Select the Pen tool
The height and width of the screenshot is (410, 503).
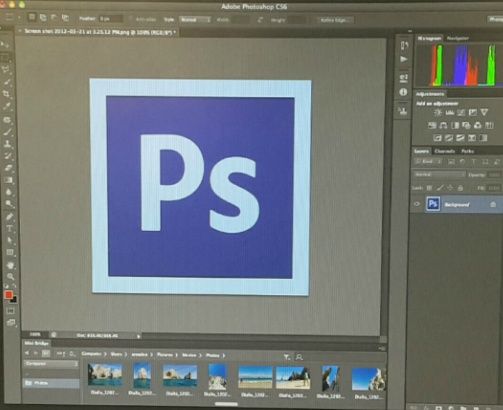click(x=9, y=217)
